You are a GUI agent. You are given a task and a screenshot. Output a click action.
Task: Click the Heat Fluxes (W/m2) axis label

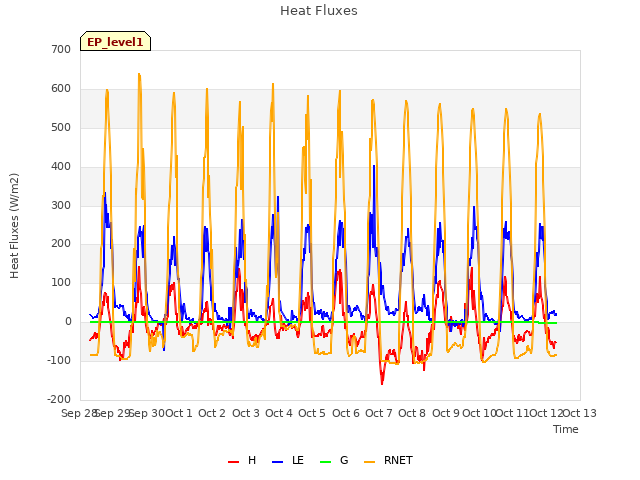pyautogui.click(x=14, y=226)
